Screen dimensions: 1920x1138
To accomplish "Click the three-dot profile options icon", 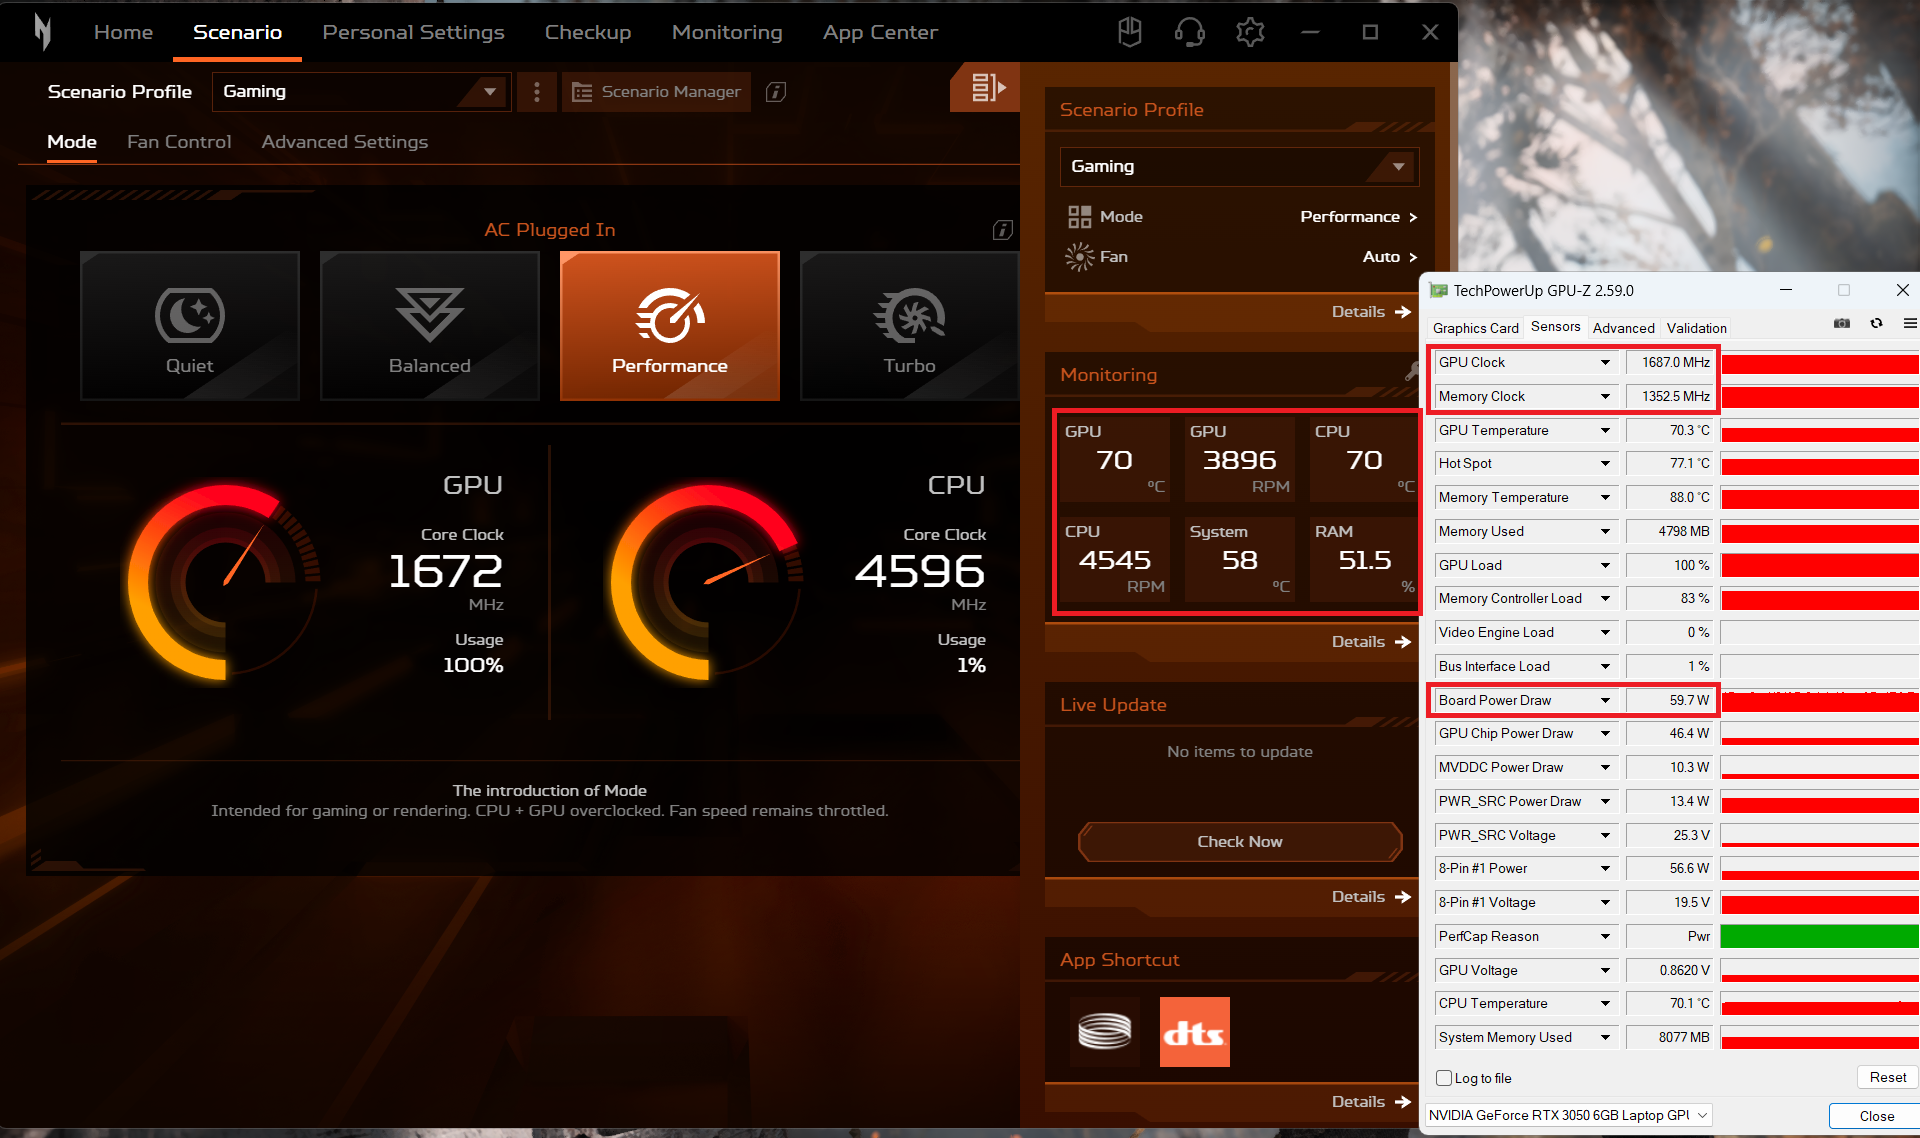I will [537, 92].
